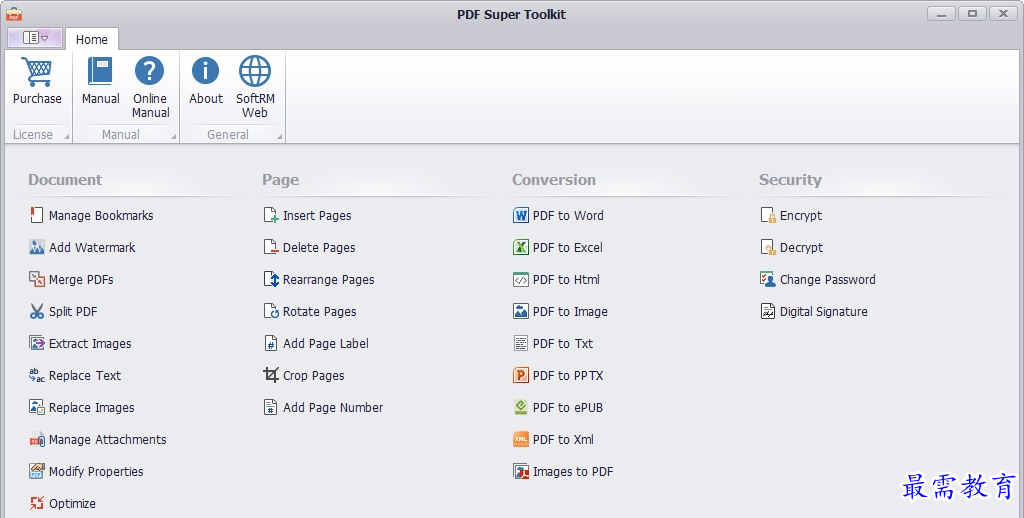Open the Manage Attachments text link
Image resolution: width=1024 pixels, height=518 pixels.
coord(108,440)
